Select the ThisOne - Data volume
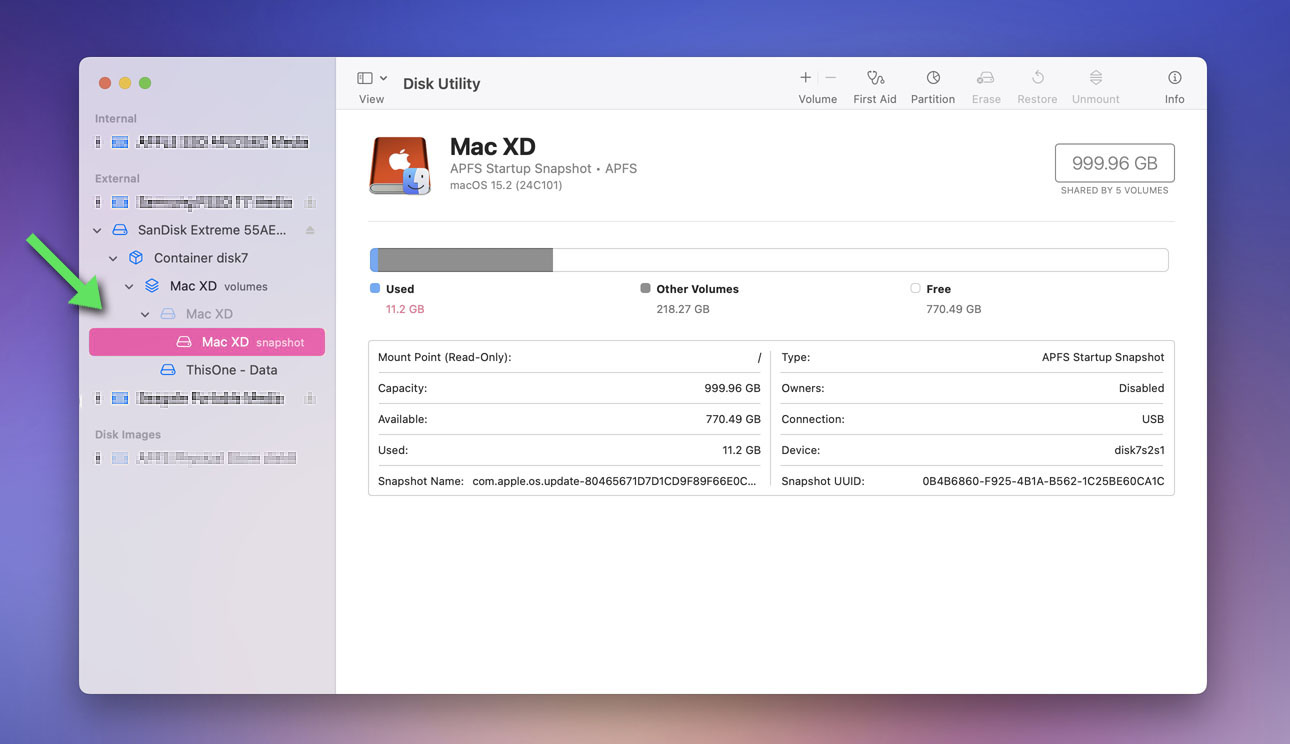 232,370
